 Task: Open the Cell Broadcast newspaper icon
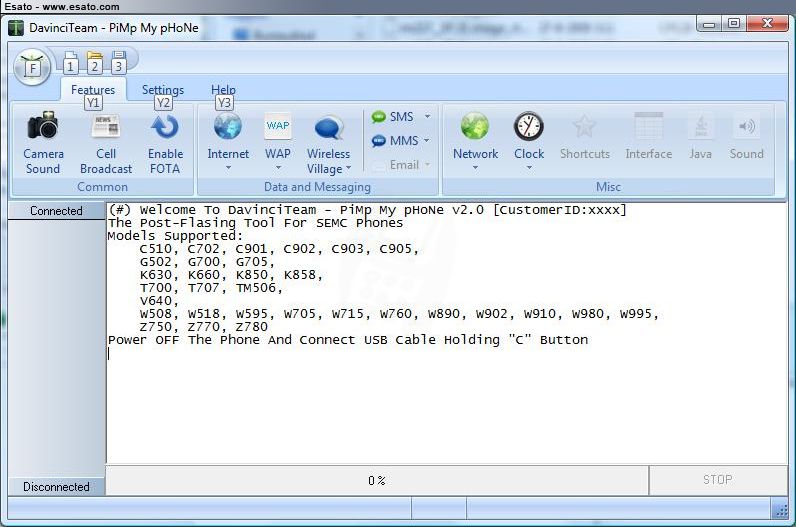[x=106, y=126]
